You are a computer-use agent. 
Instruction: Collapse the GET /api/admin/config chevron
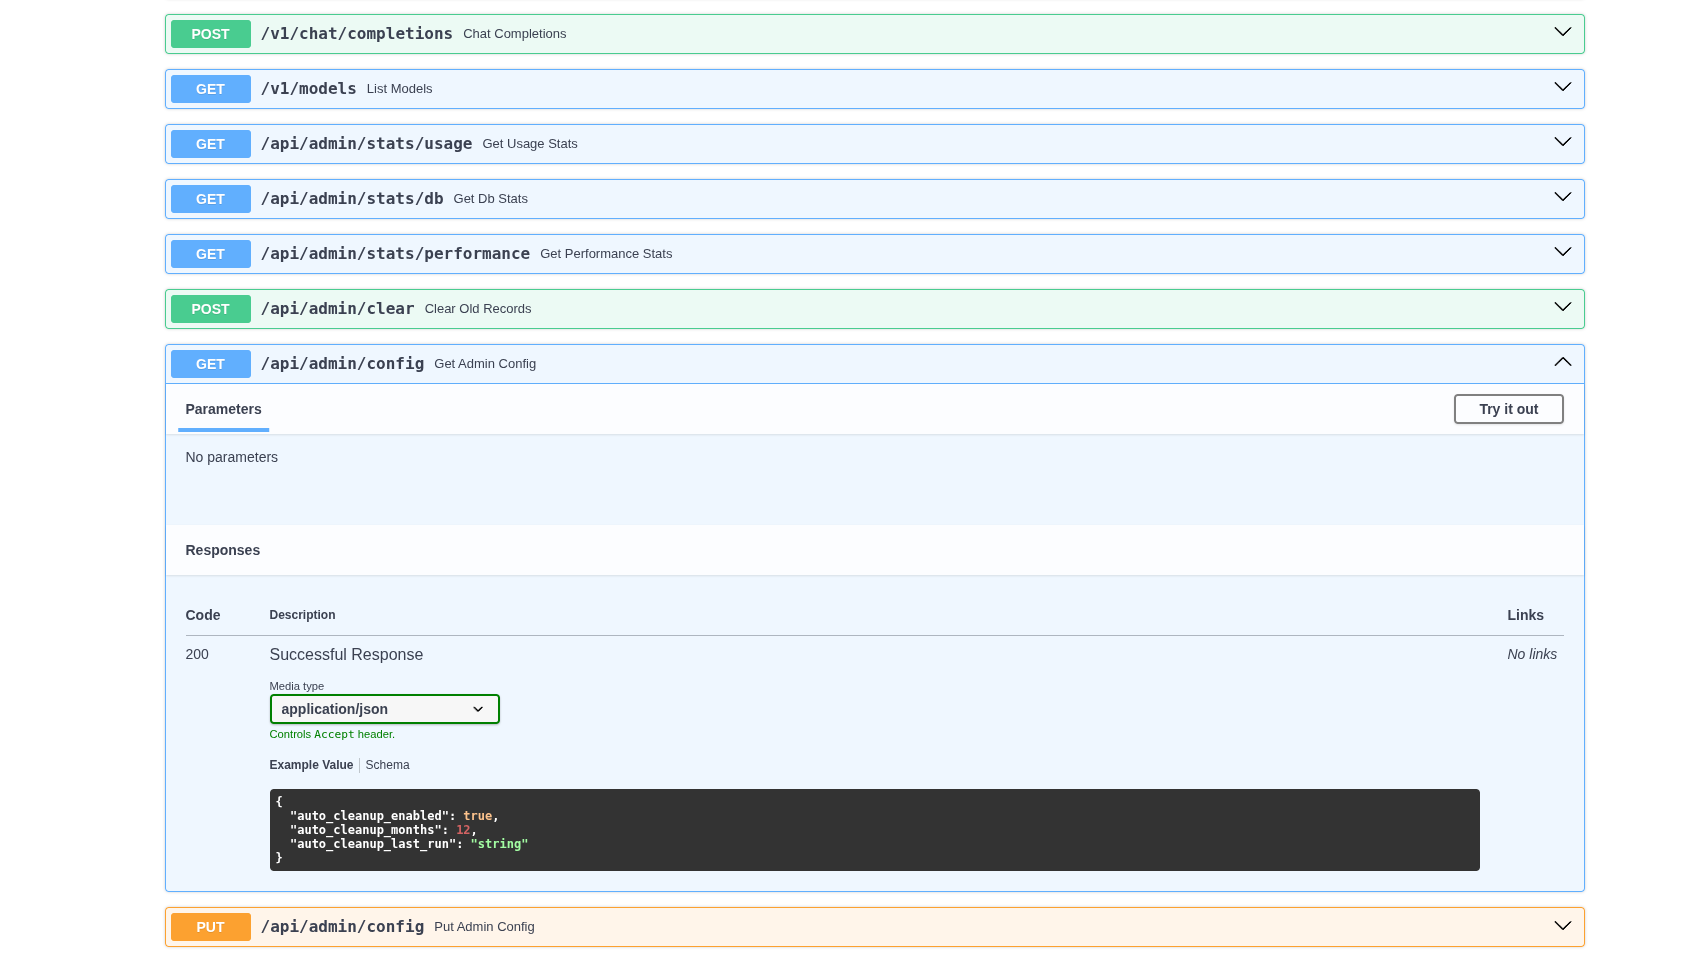pos(1562,363)
